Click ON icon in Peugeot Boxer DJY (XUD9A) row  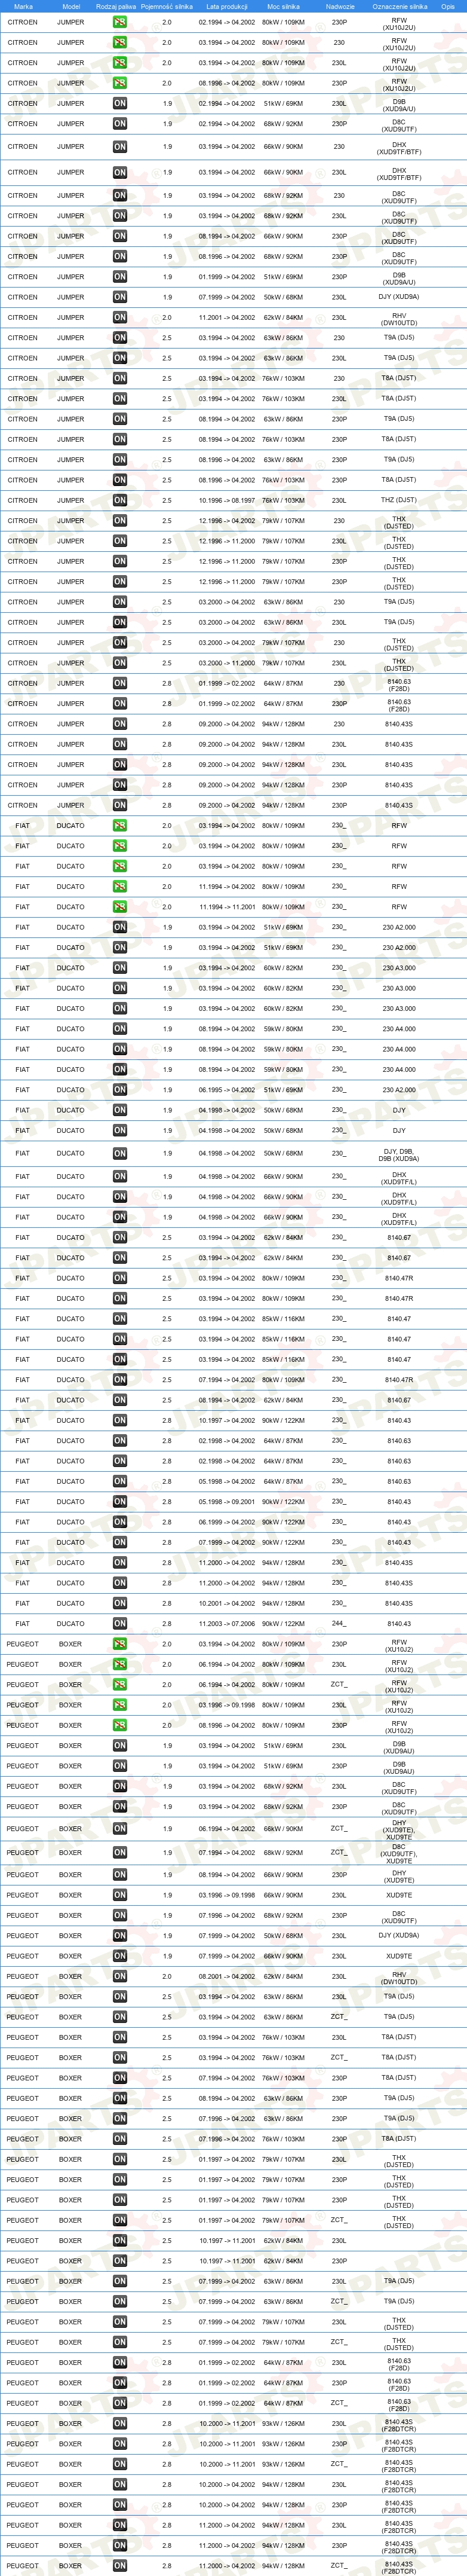click(x=119, y=1936)
